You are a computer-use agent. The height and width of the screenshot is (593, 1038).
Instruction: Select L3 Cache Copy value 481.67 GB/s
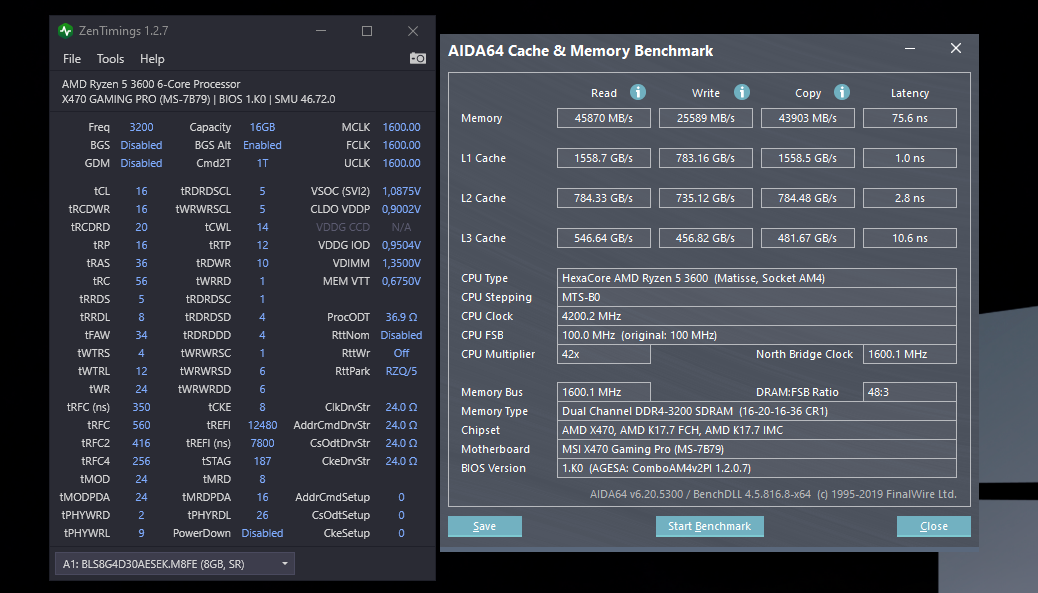tap(808, 238)
